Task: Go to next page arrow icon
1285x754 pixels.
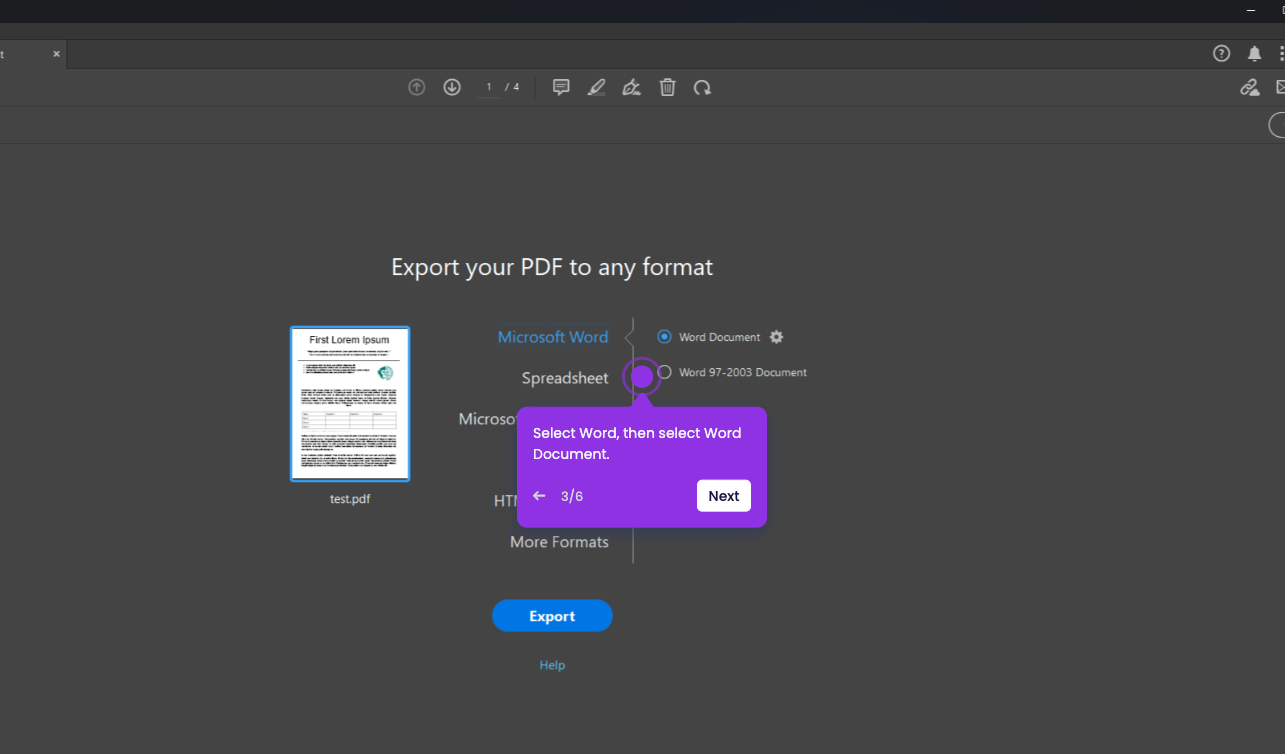Action: [452, 88]
